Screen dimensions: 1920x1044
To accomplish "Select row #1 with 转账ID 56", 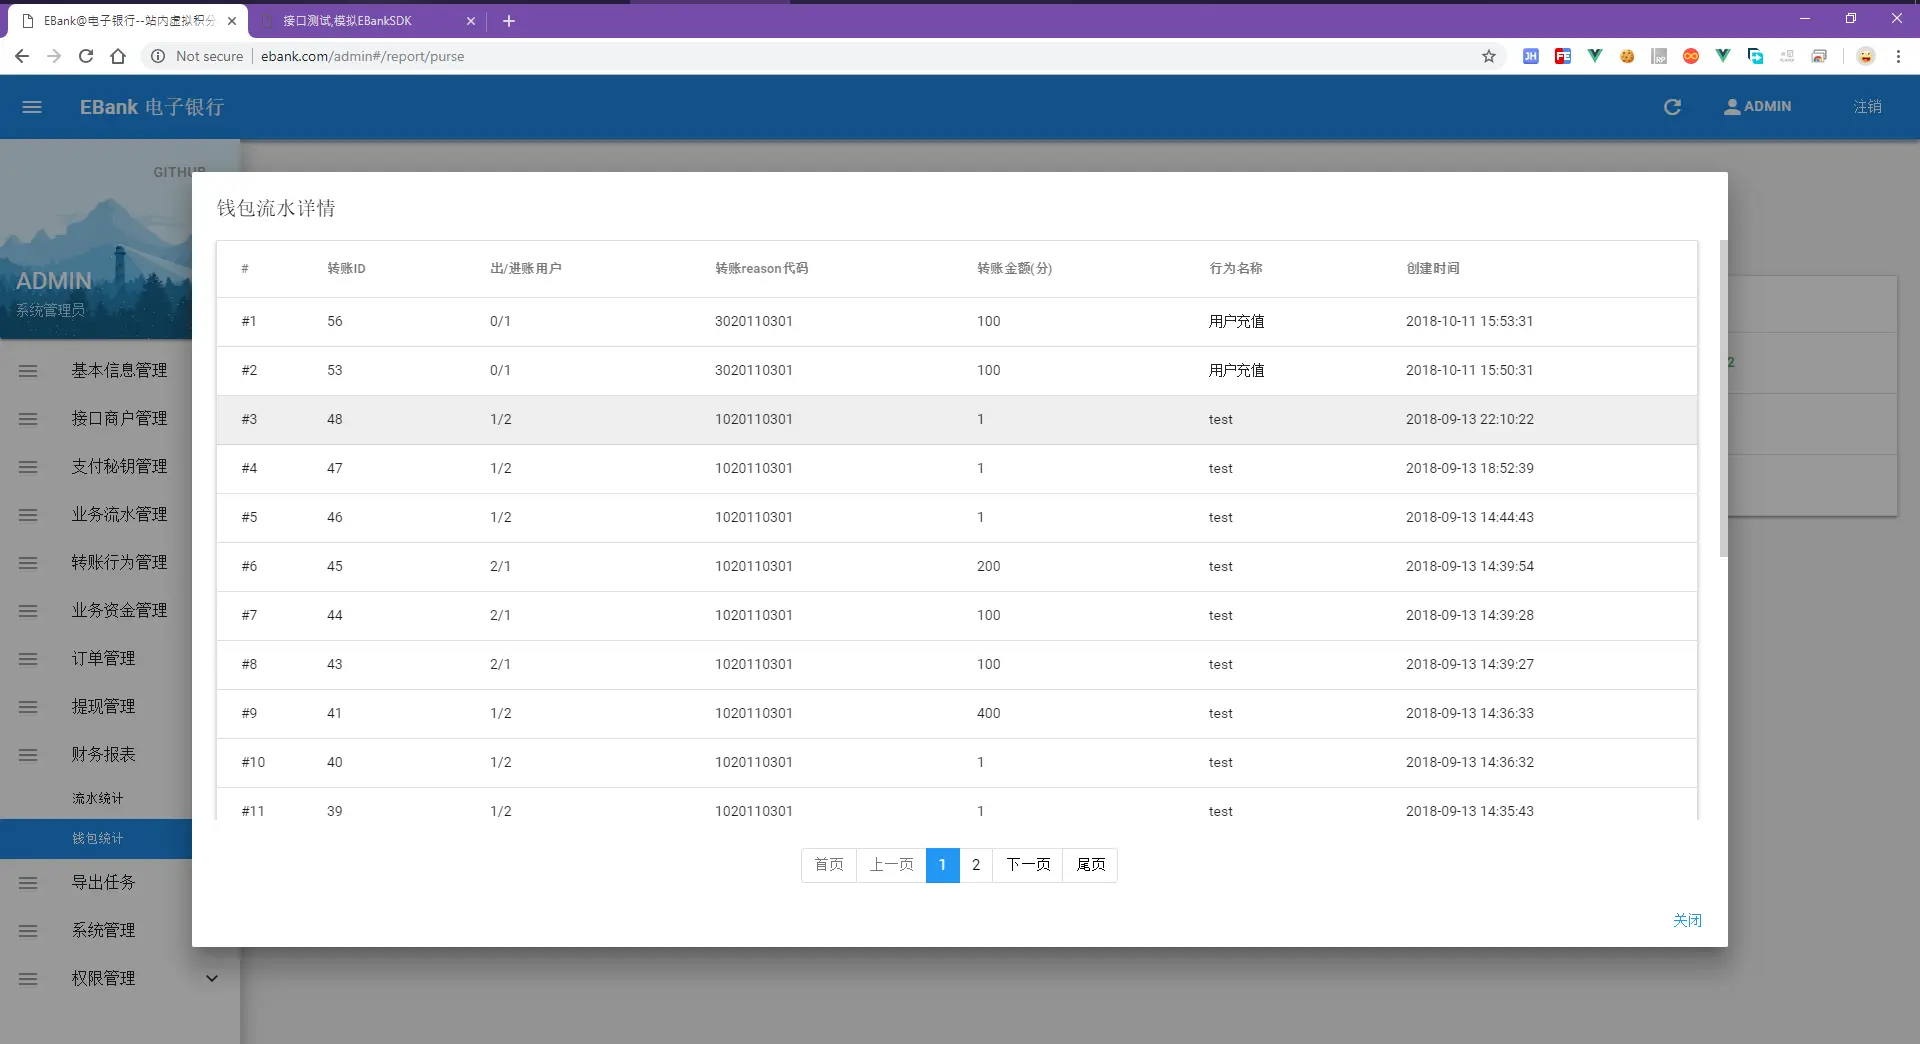I will [957, 322].
